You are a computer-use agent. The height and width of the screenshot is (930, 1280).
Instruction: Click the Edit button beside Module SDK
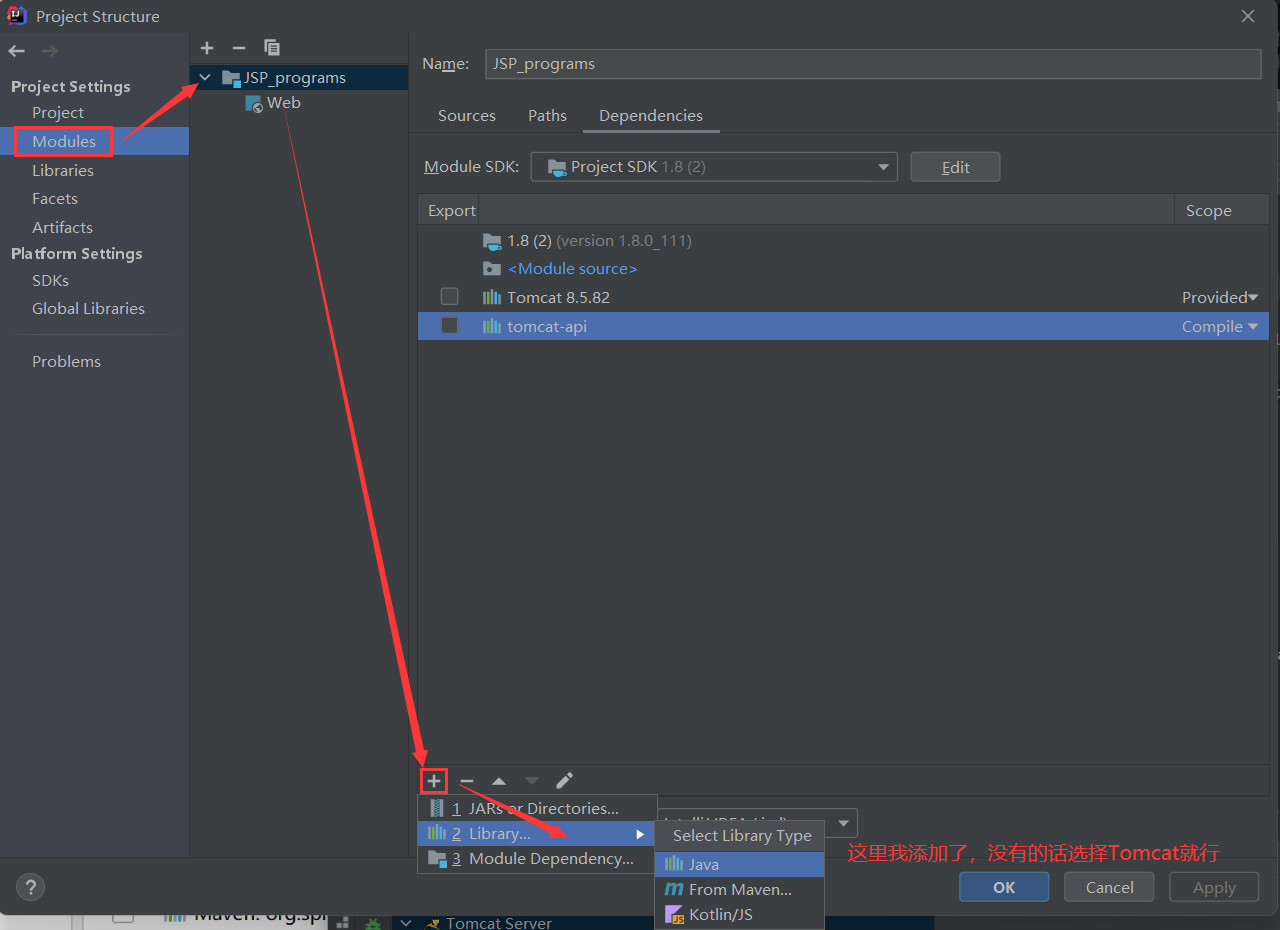click(x=955, y=167)
